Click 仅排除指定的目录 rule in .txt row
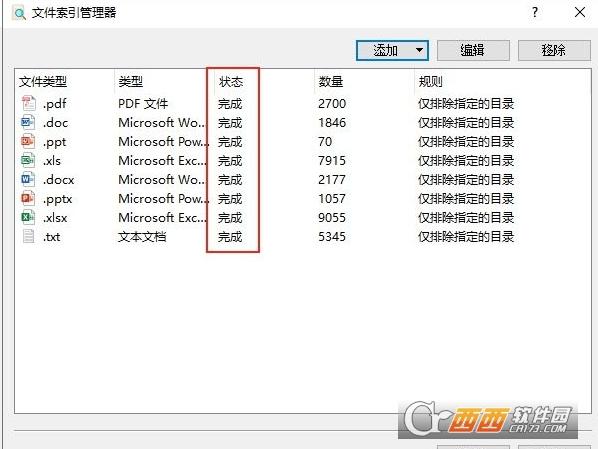598x449 pixels. 466,237
